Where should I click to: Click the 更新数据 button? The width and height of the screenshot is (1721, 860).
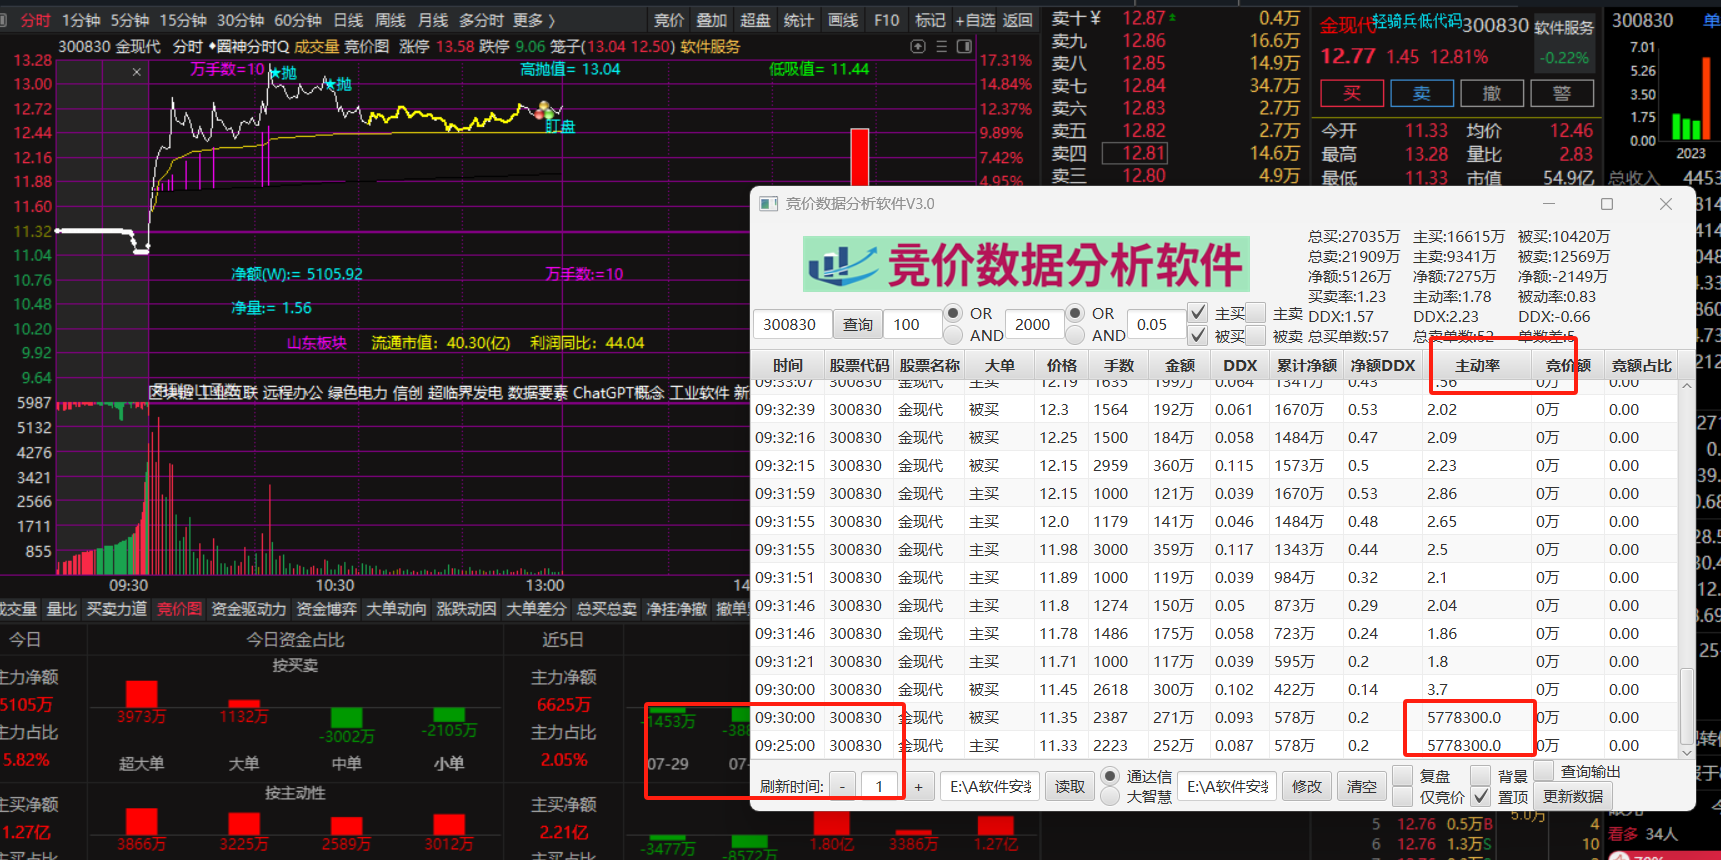coord(1573,797)
